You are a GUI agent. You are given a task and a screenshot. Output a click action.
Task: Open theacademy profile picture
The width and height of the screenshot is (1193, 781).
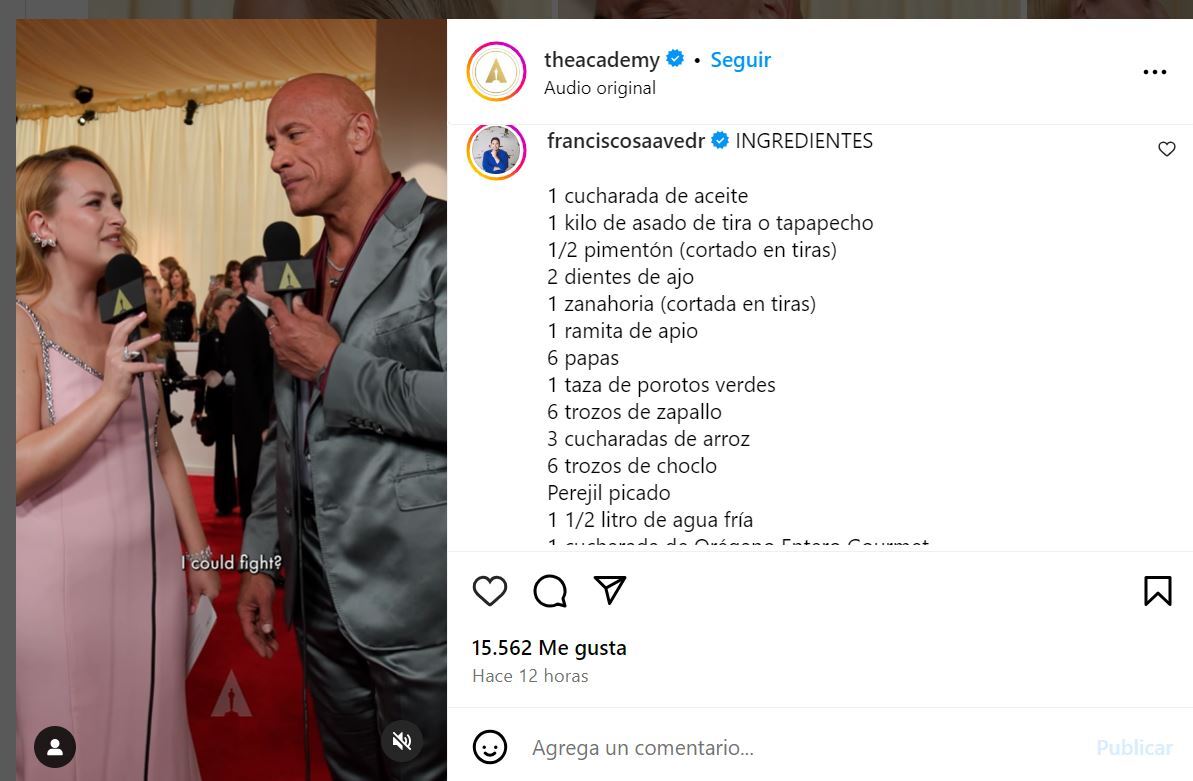pyautogui.click(x=496, y=72)
